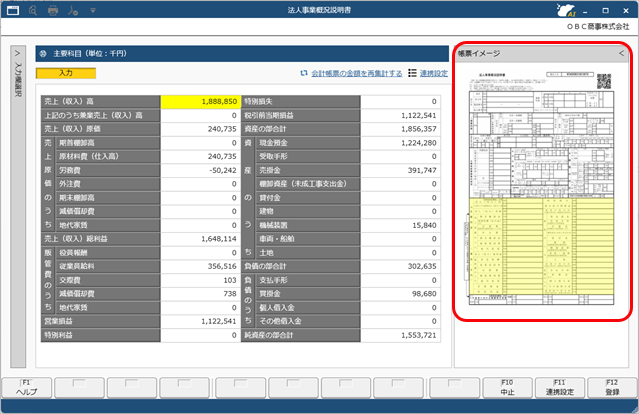Open the 連携設定 link
Viewport: 639px width, 414px height.
(x=434, y=73)
